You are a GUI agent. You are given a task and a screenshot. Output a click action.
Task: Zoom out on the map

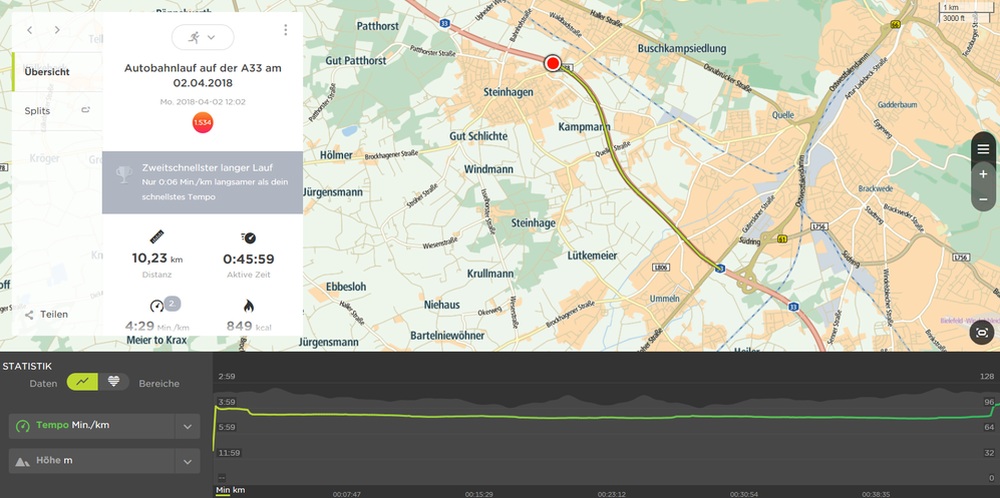(983, 199)
